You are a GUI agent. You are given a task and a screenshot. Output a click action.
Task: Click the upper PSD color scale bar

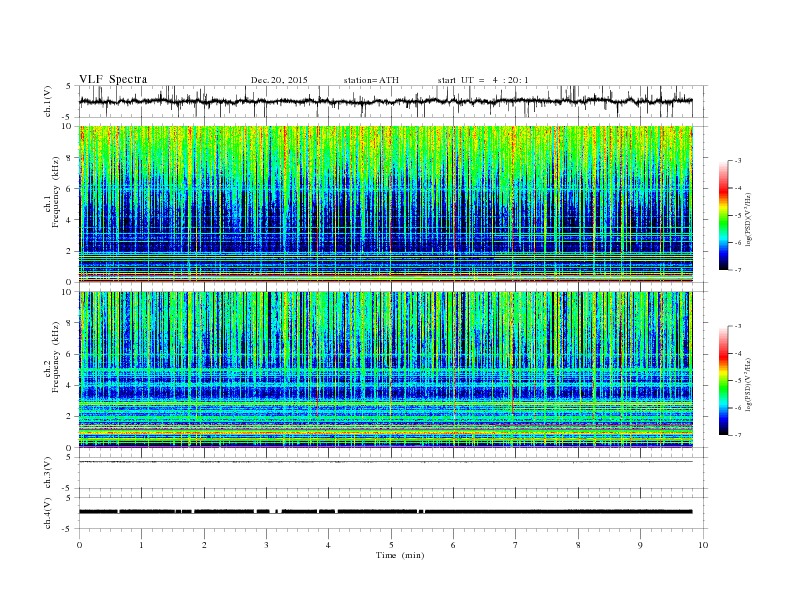(x=724, y=216)
